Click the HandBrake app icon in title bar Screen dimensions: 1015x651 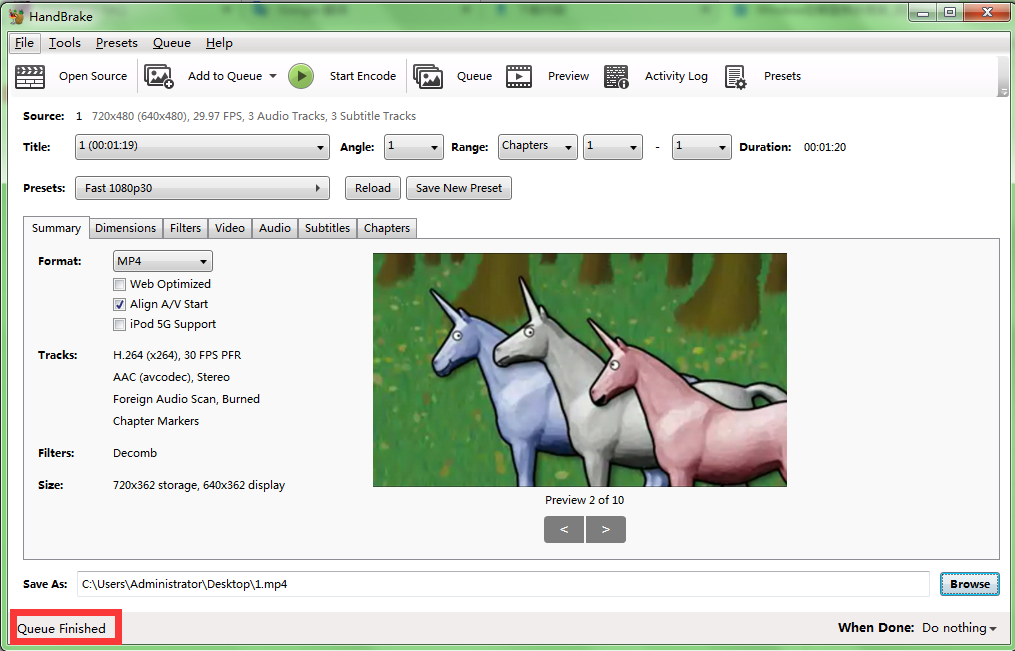pyautogui.click(x=16, y=16)
